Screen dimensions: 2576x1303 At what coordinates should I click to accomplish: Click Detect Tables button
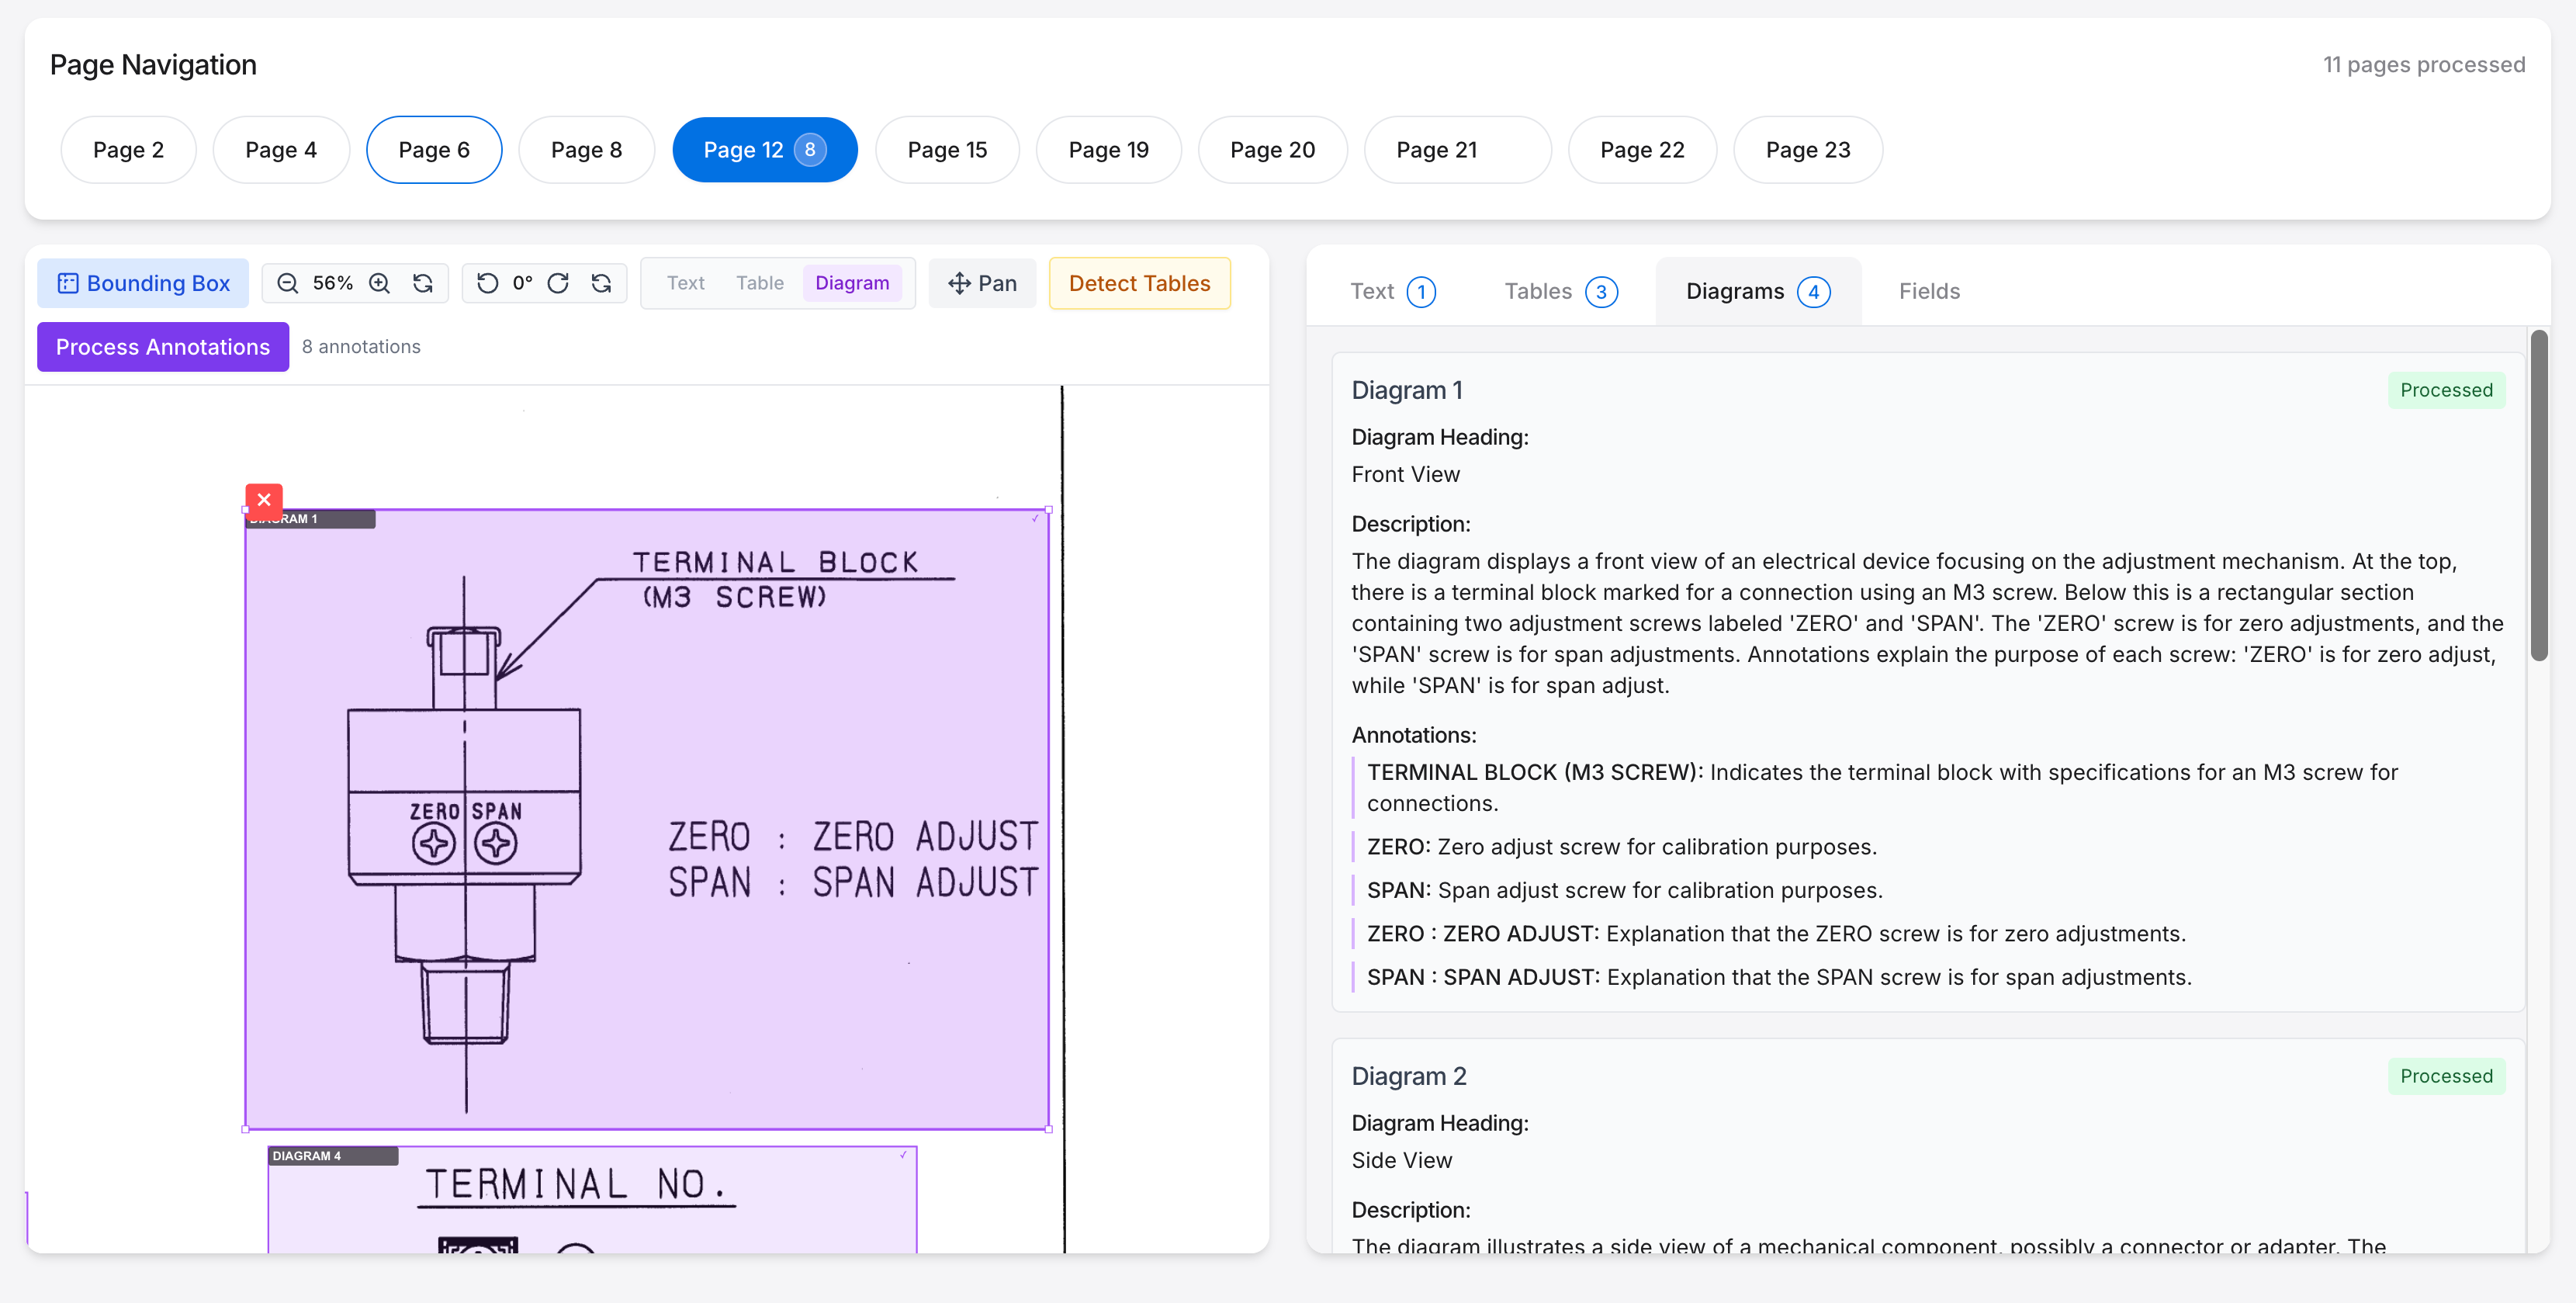pos(1139,283)
